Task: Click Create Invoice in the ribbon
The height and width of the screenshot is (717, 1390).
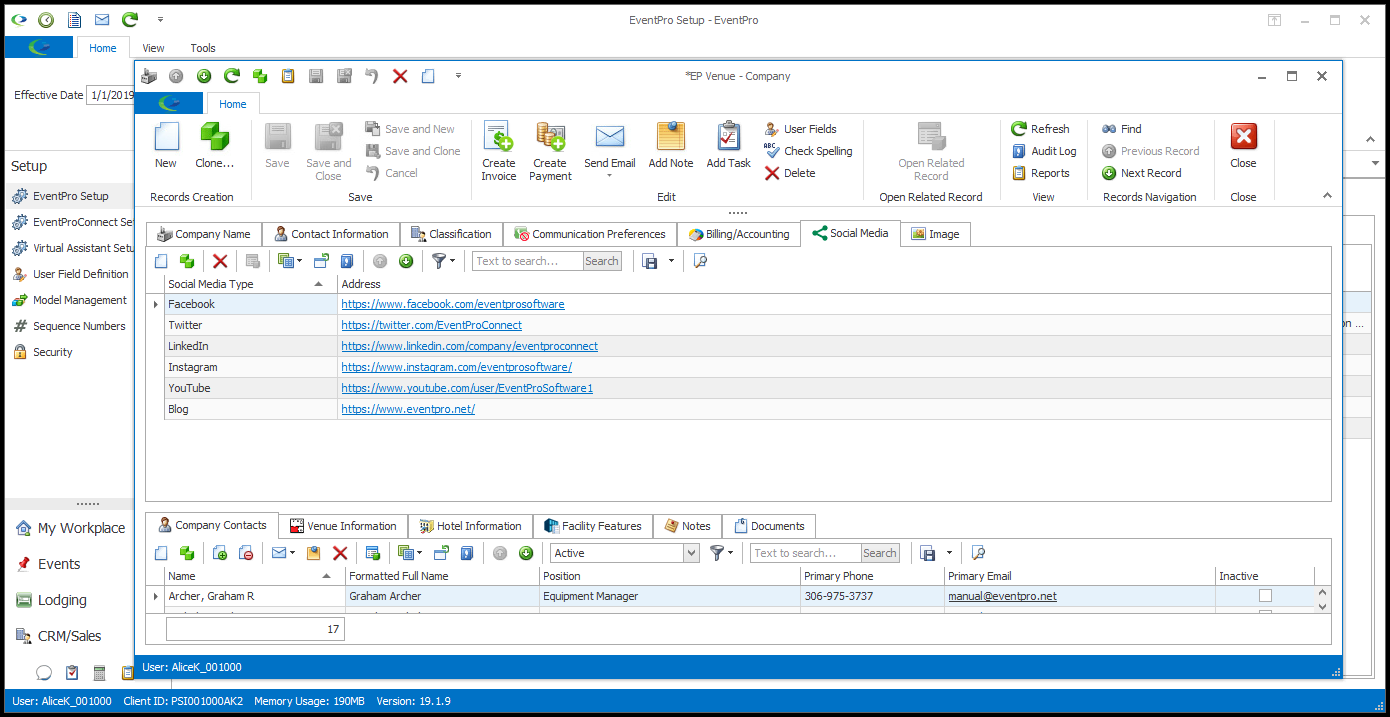Action: click(x=498, y=151)
